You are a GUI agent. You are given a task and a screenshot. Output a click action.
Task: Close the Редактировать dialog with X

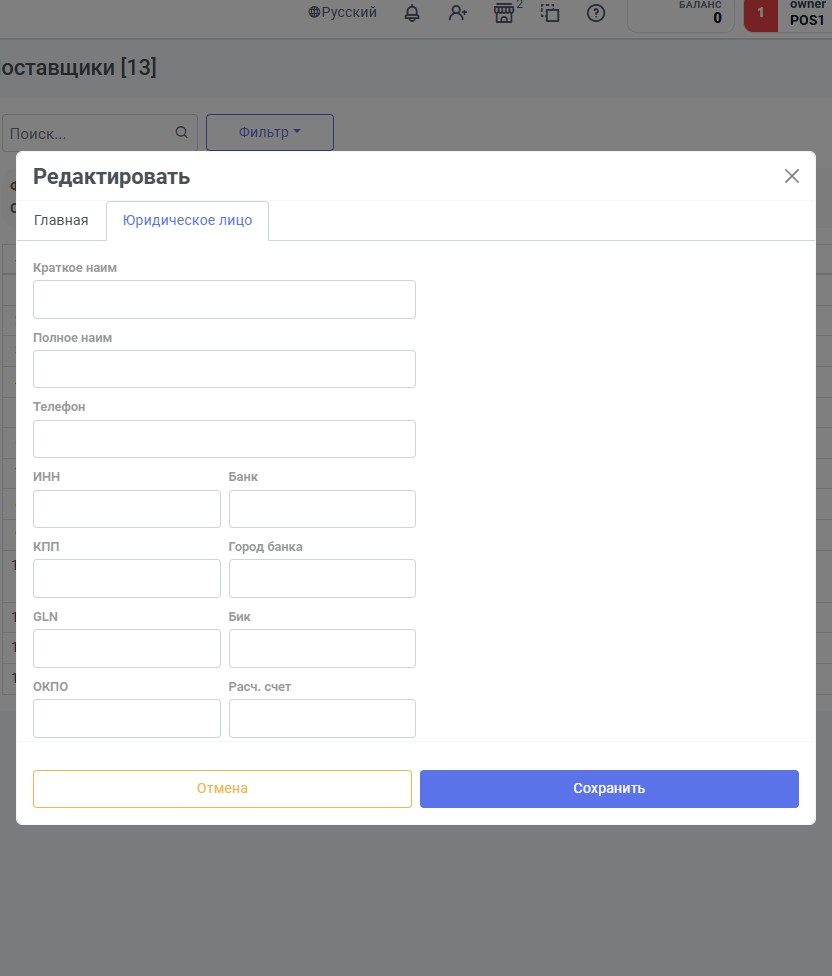point(792,176)
